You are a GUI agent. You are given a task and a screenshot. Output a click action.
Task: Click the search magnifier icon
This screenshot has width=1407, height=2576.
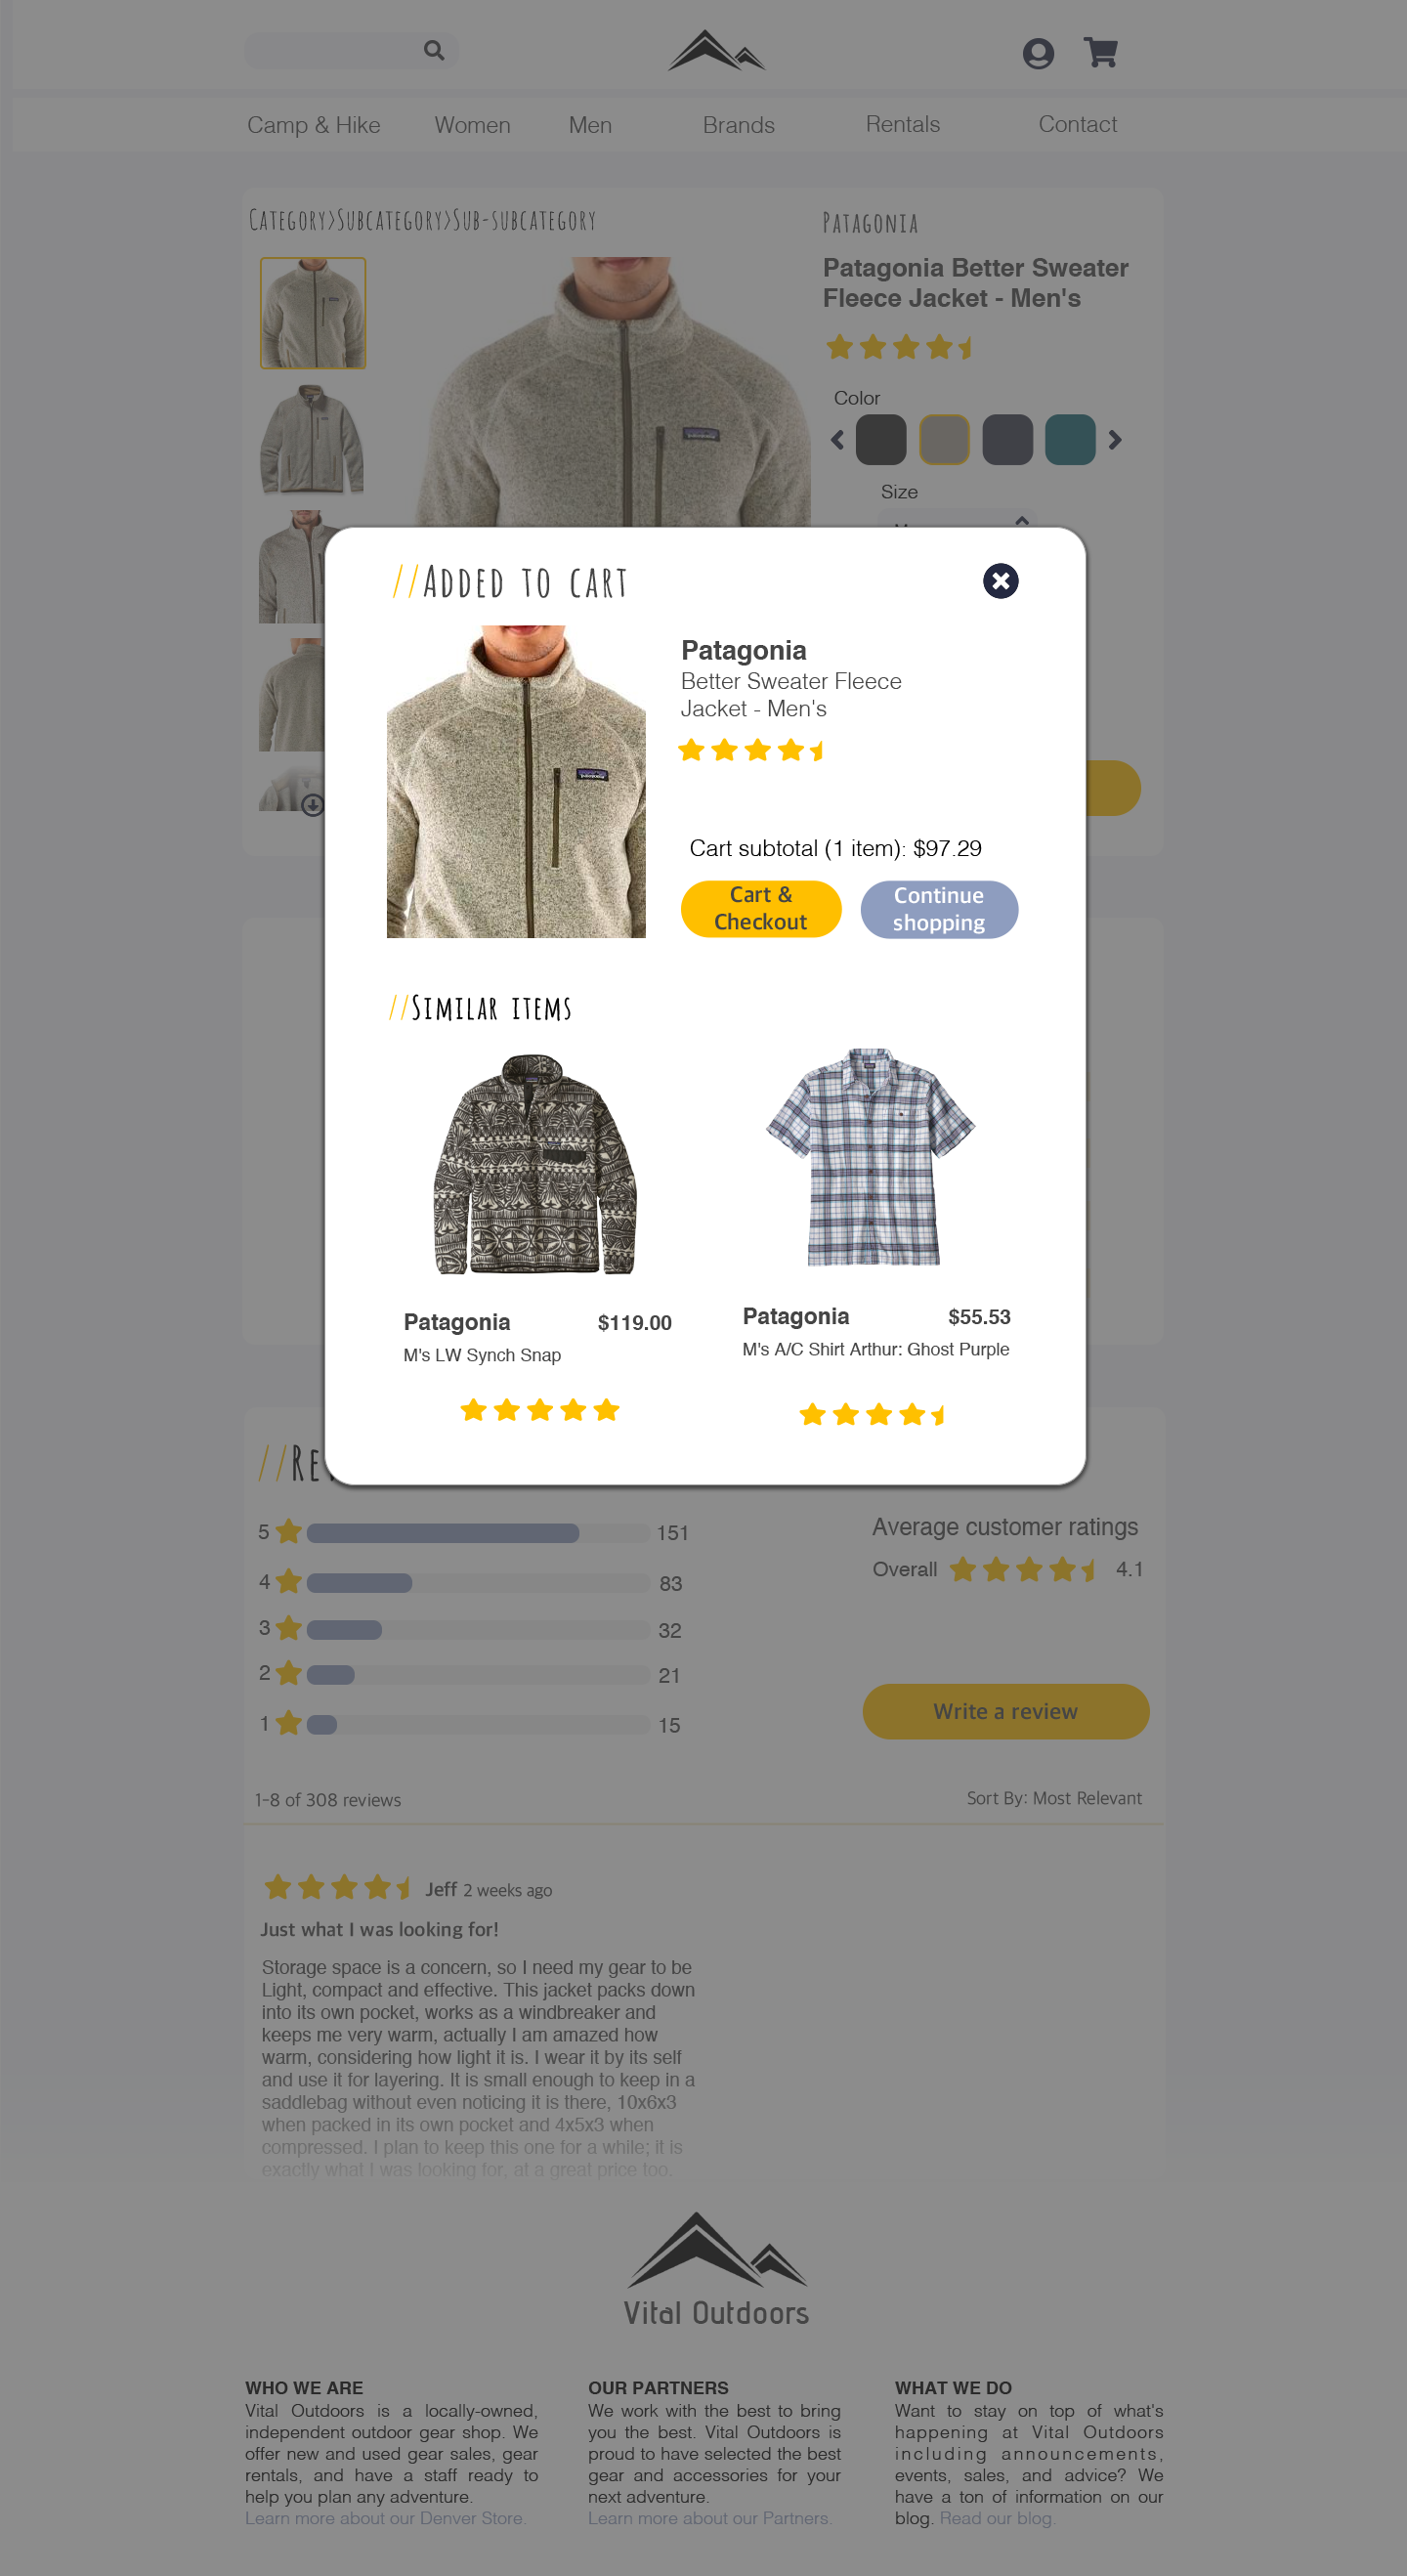click(x=433, y=50)
